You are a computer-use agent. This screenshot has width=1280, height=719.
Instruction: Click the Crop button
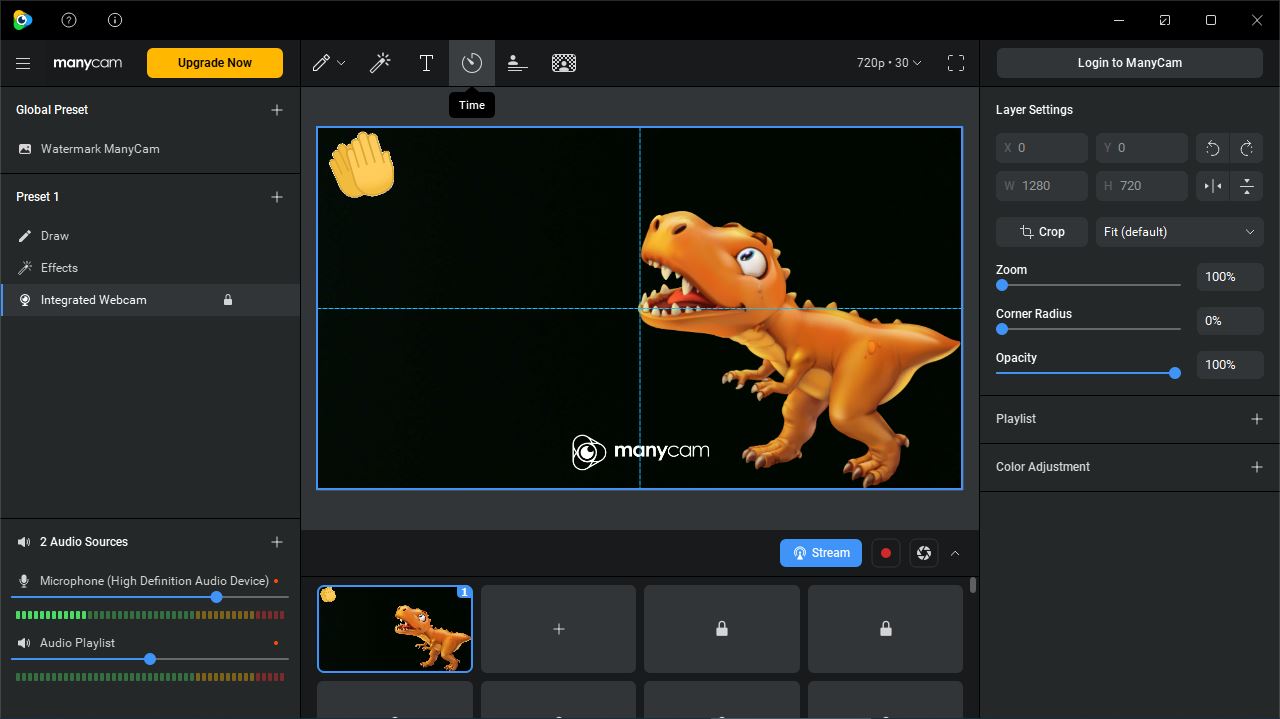coord(1042,232)
